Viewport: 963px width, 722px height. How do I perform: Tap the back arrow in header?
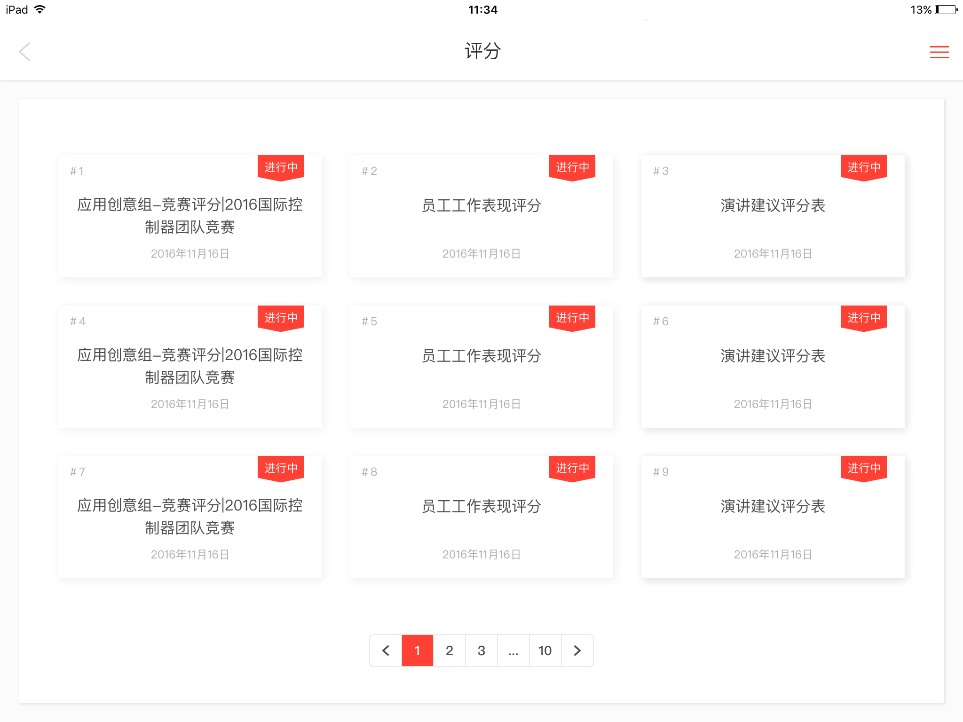tap(25, 52)
